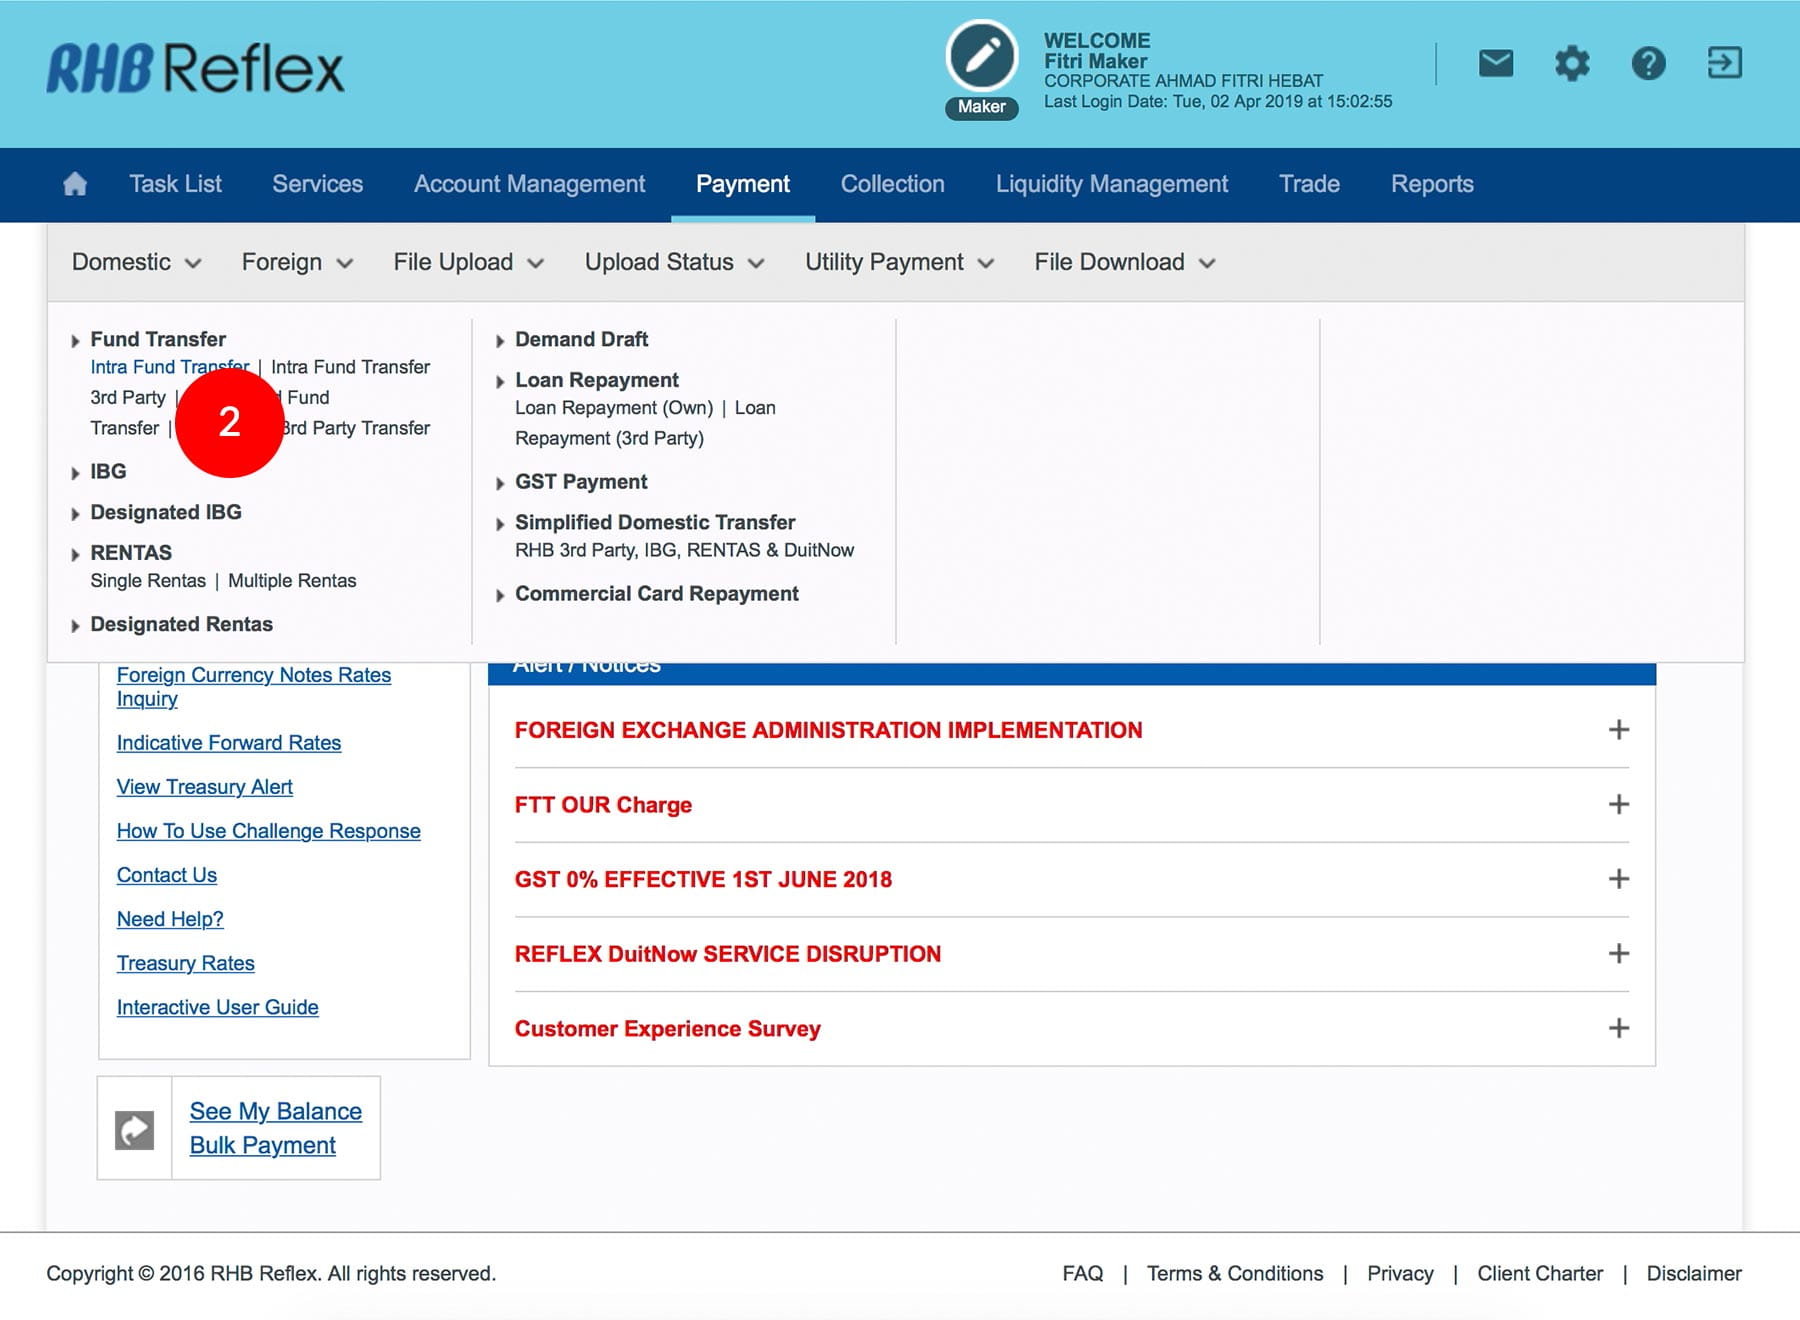Open the File Download dropdown
The width and height of the screenshot is (1800, 1320).
coord(1124,262)
